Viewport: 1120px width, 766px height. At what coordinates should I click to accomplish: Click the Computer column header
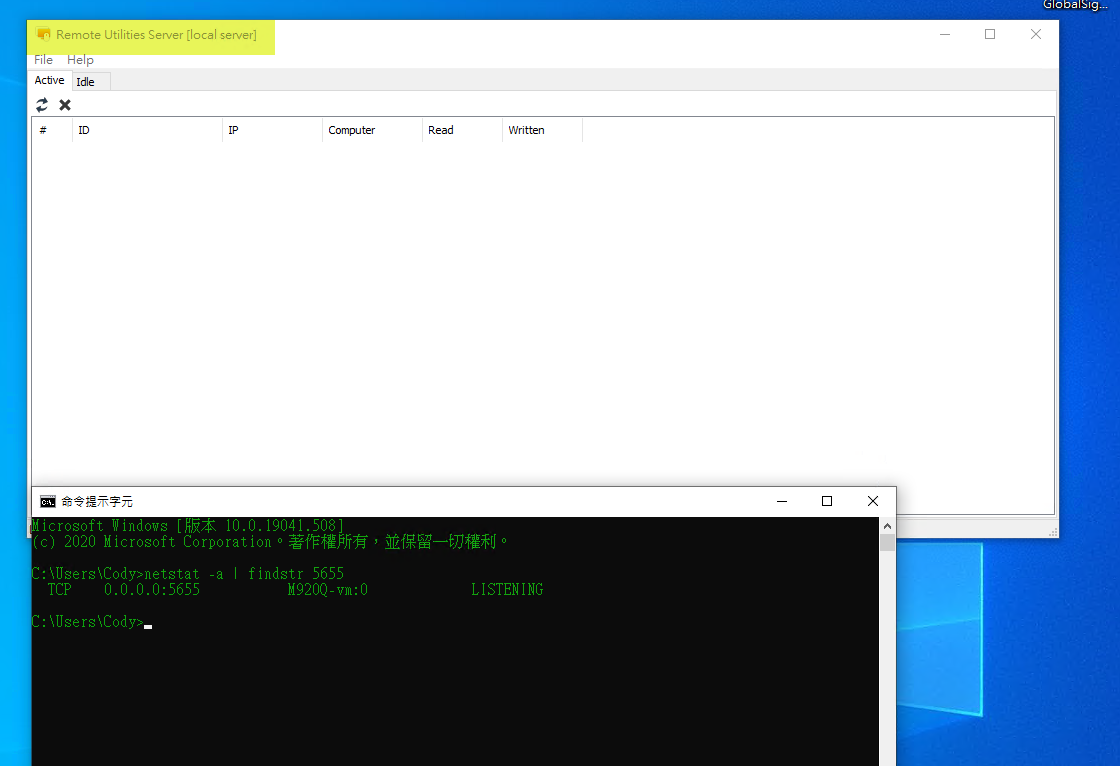[372, 130]
